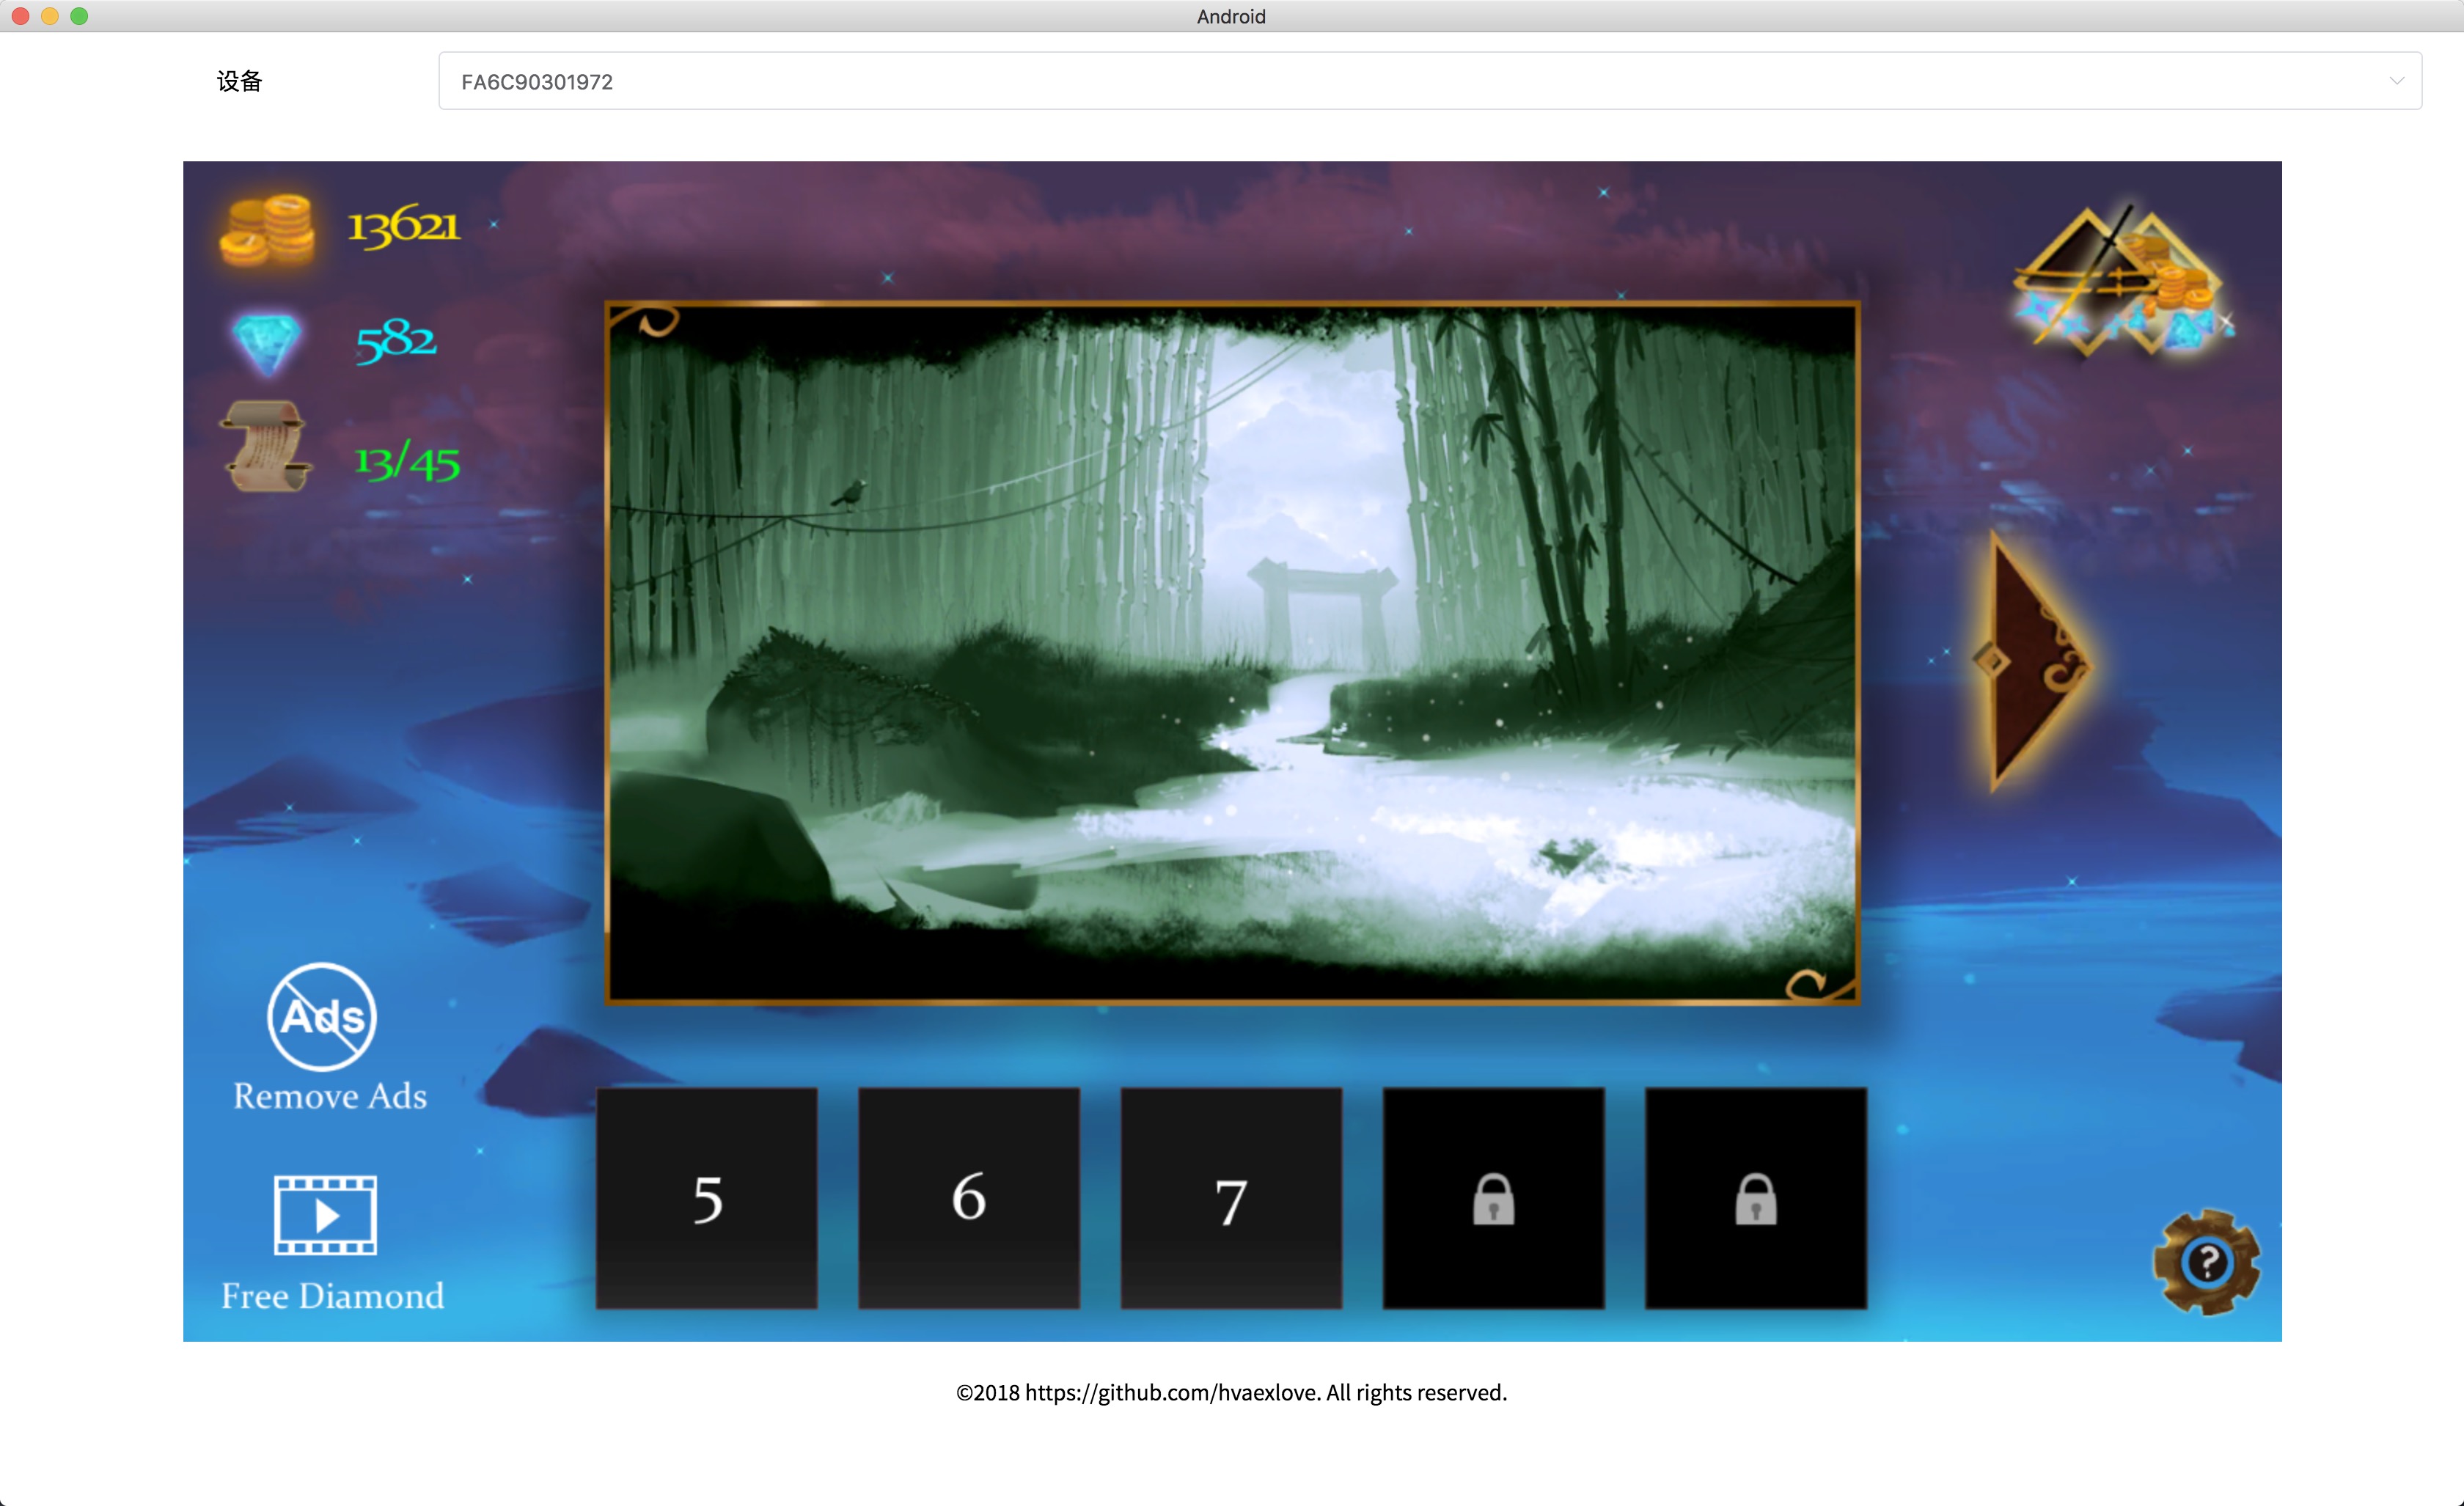Click the bamboo forest world preview

pyautogui.click(x=1232, y=653)
